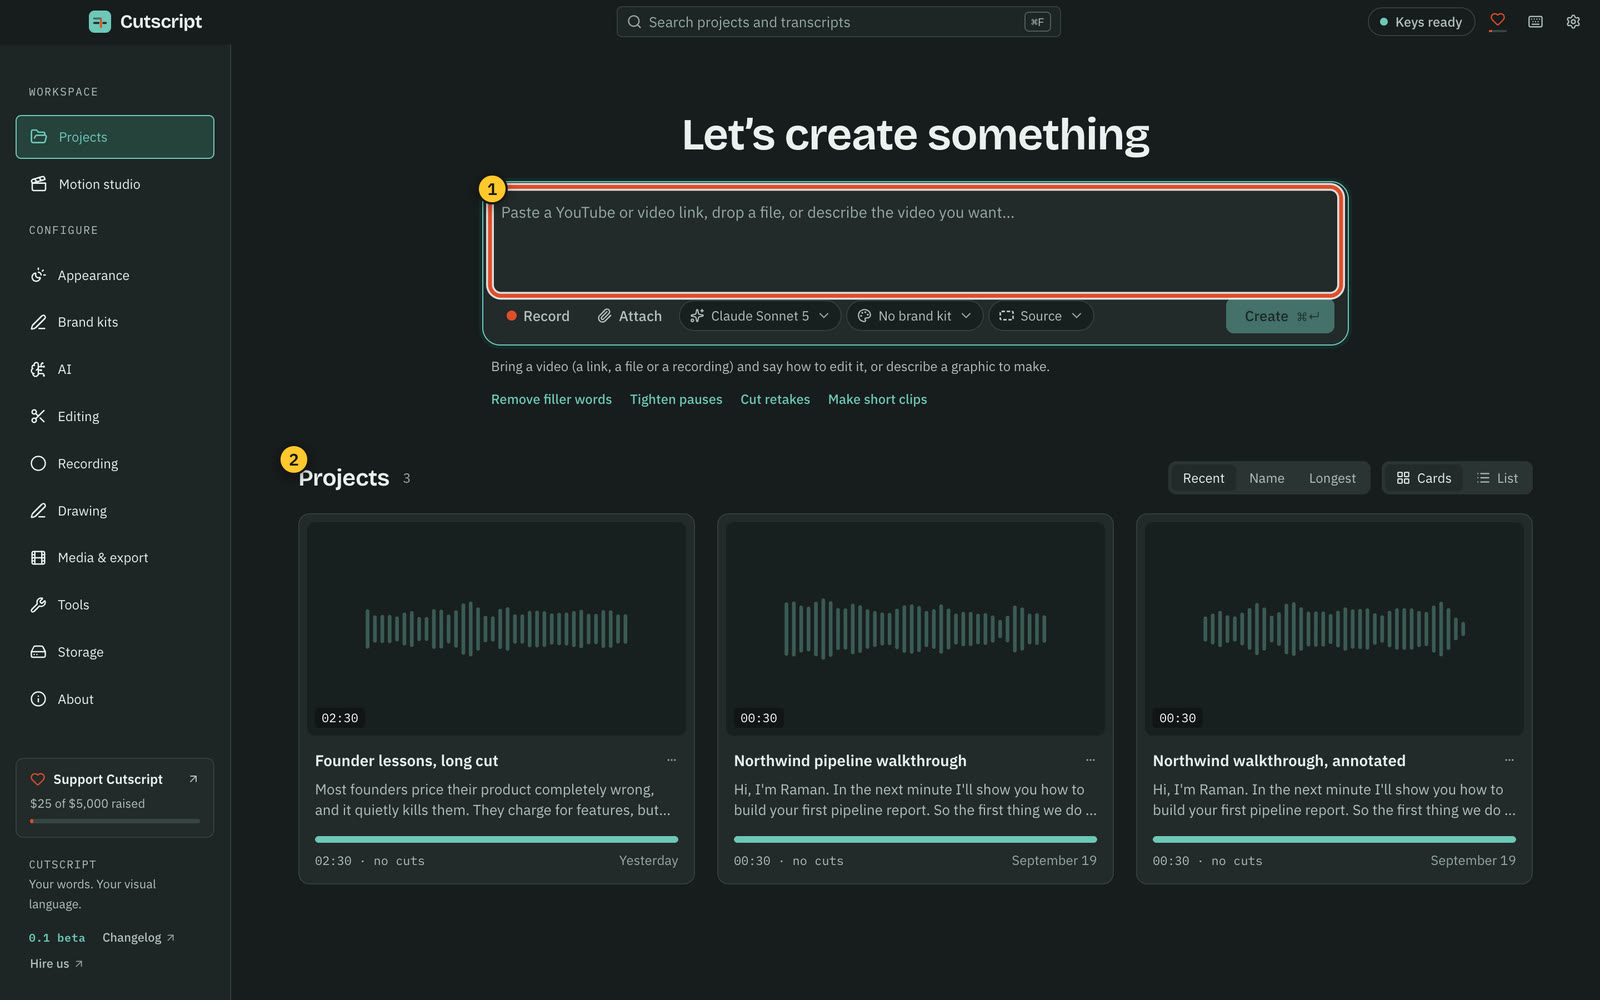Click the Cards grid view icon
The image size is (1600, 1000).
click(x=1403, y=478)
